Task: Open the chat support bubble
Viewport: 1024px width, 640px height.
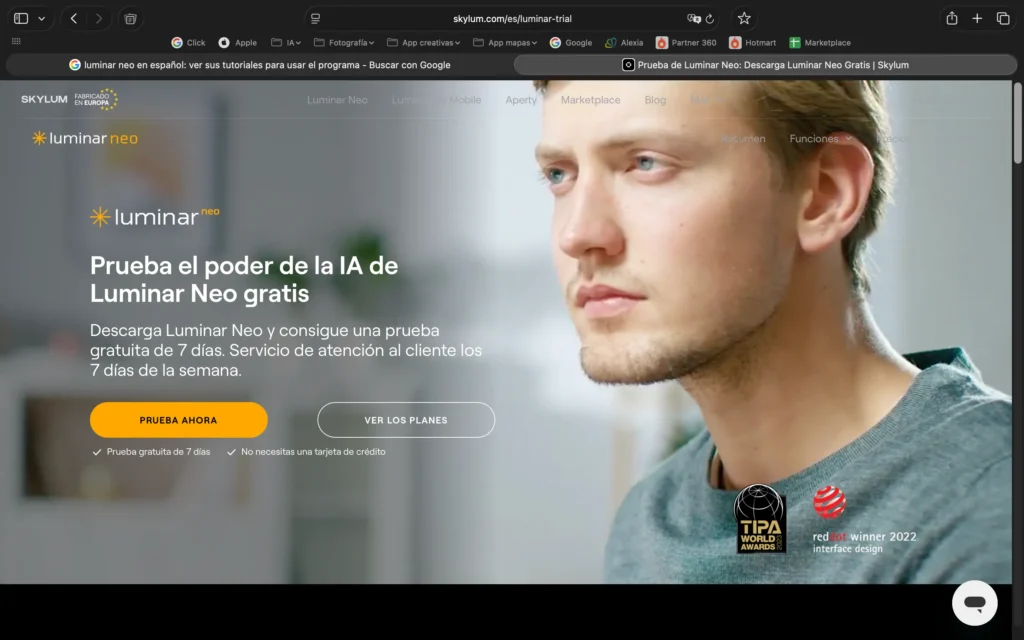Action: (x=974, y=603)
